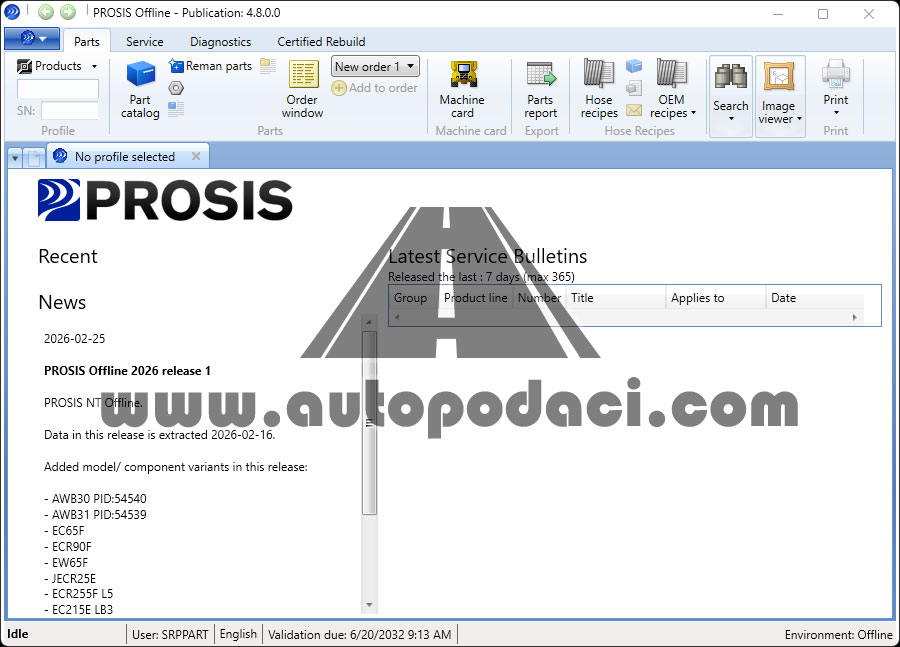The width and height of the screenshot is (900, 647).
Task: Open the Order window
Action: (302, 90)
